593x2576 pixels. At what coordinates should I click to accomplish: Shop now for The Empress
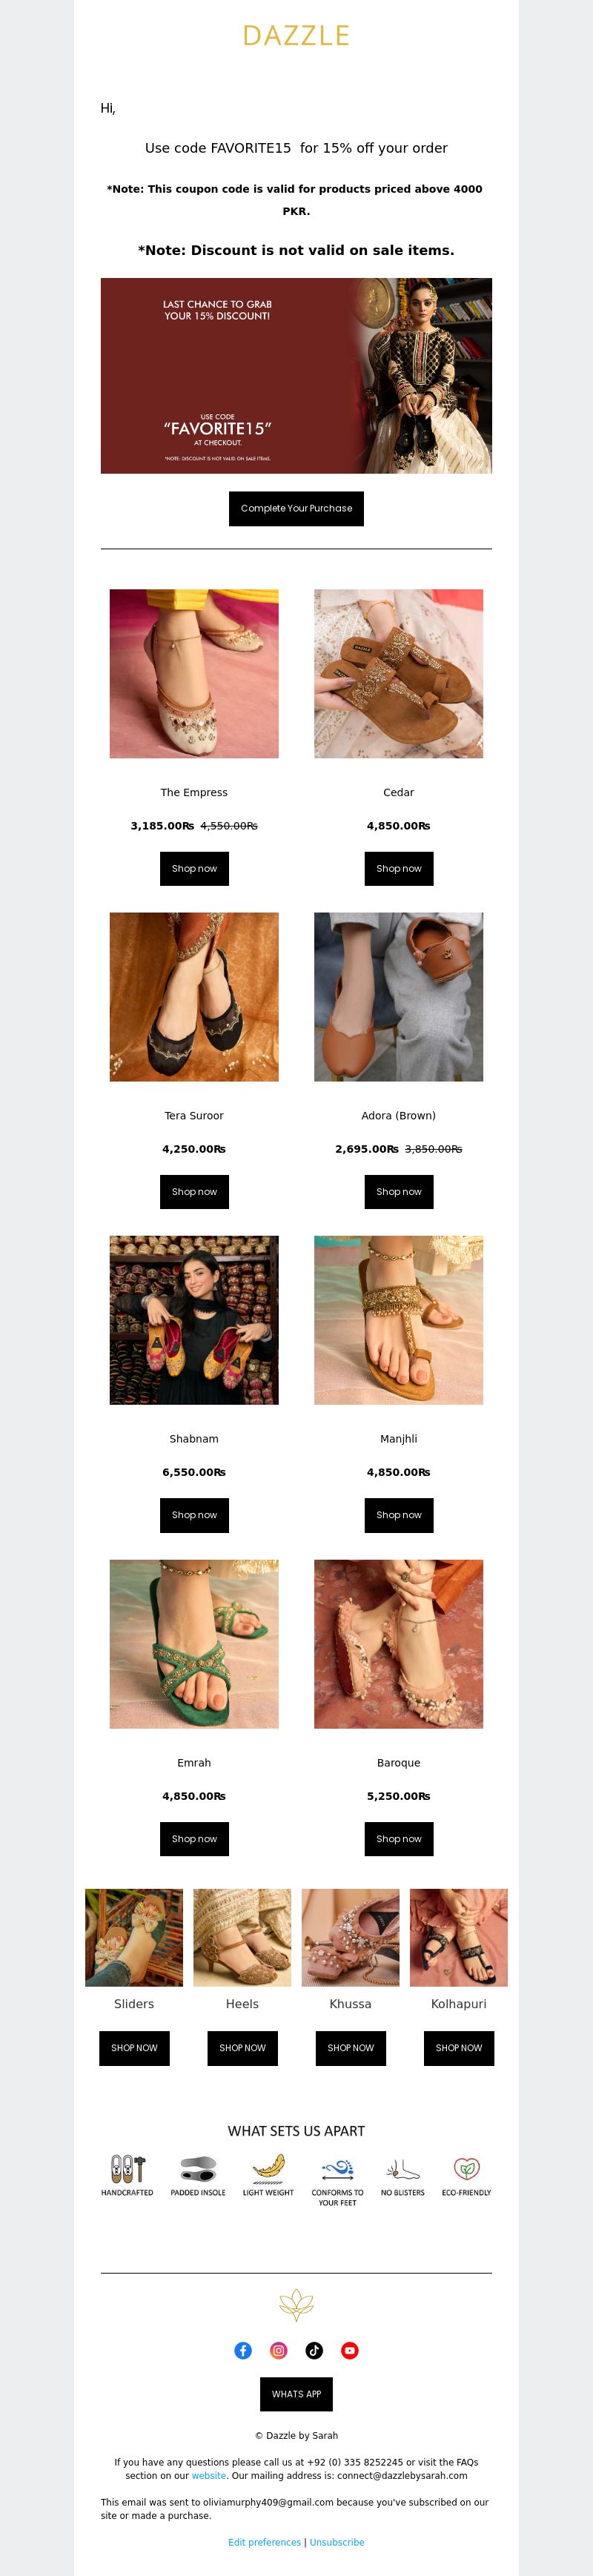click(x=194, y=868)
